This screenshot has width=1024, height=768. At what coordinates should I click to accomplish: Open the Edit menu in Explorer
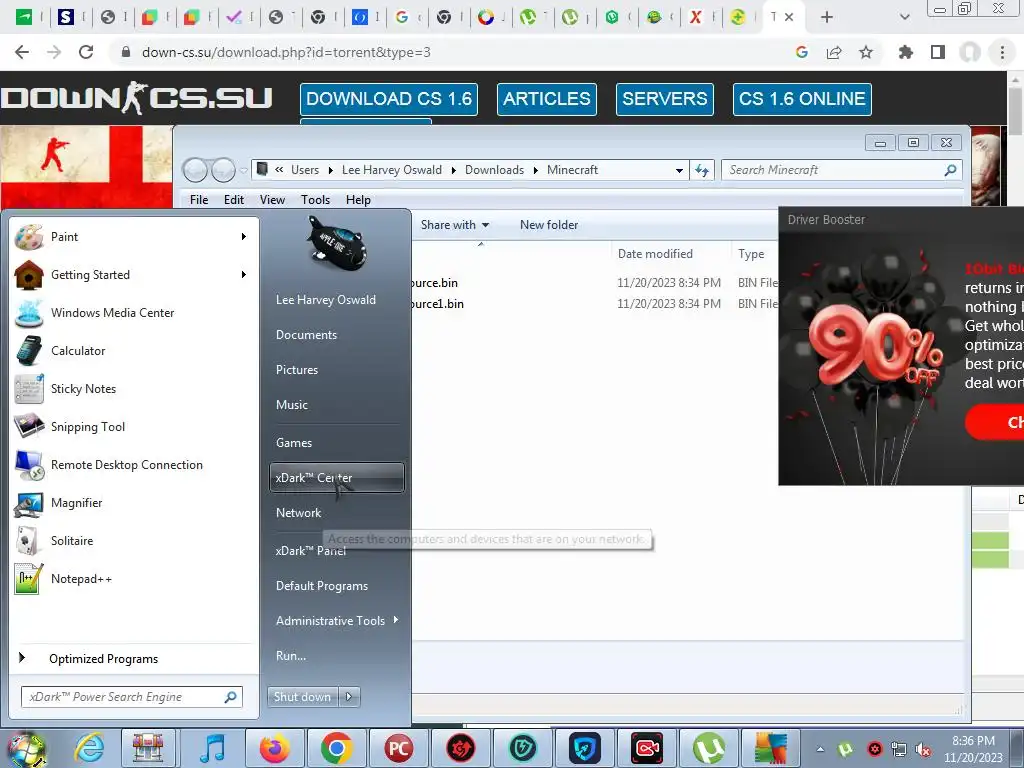(234, 200)
